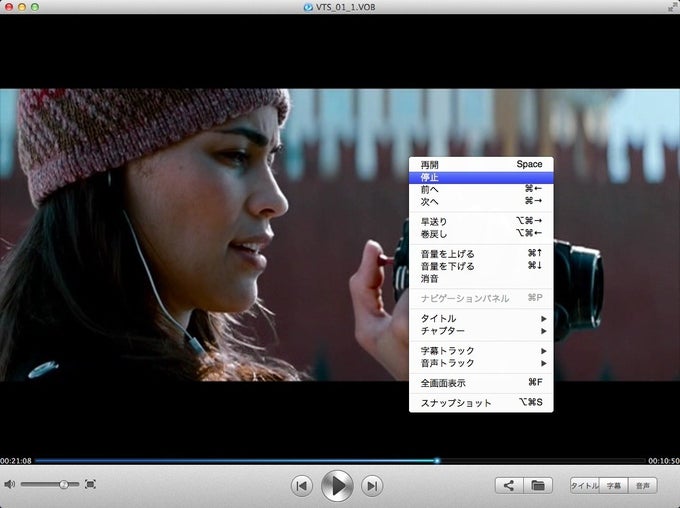Select 全画面表示 in the context menu
The width and height of the screenshot is (680, 508).
click(481, 383)
